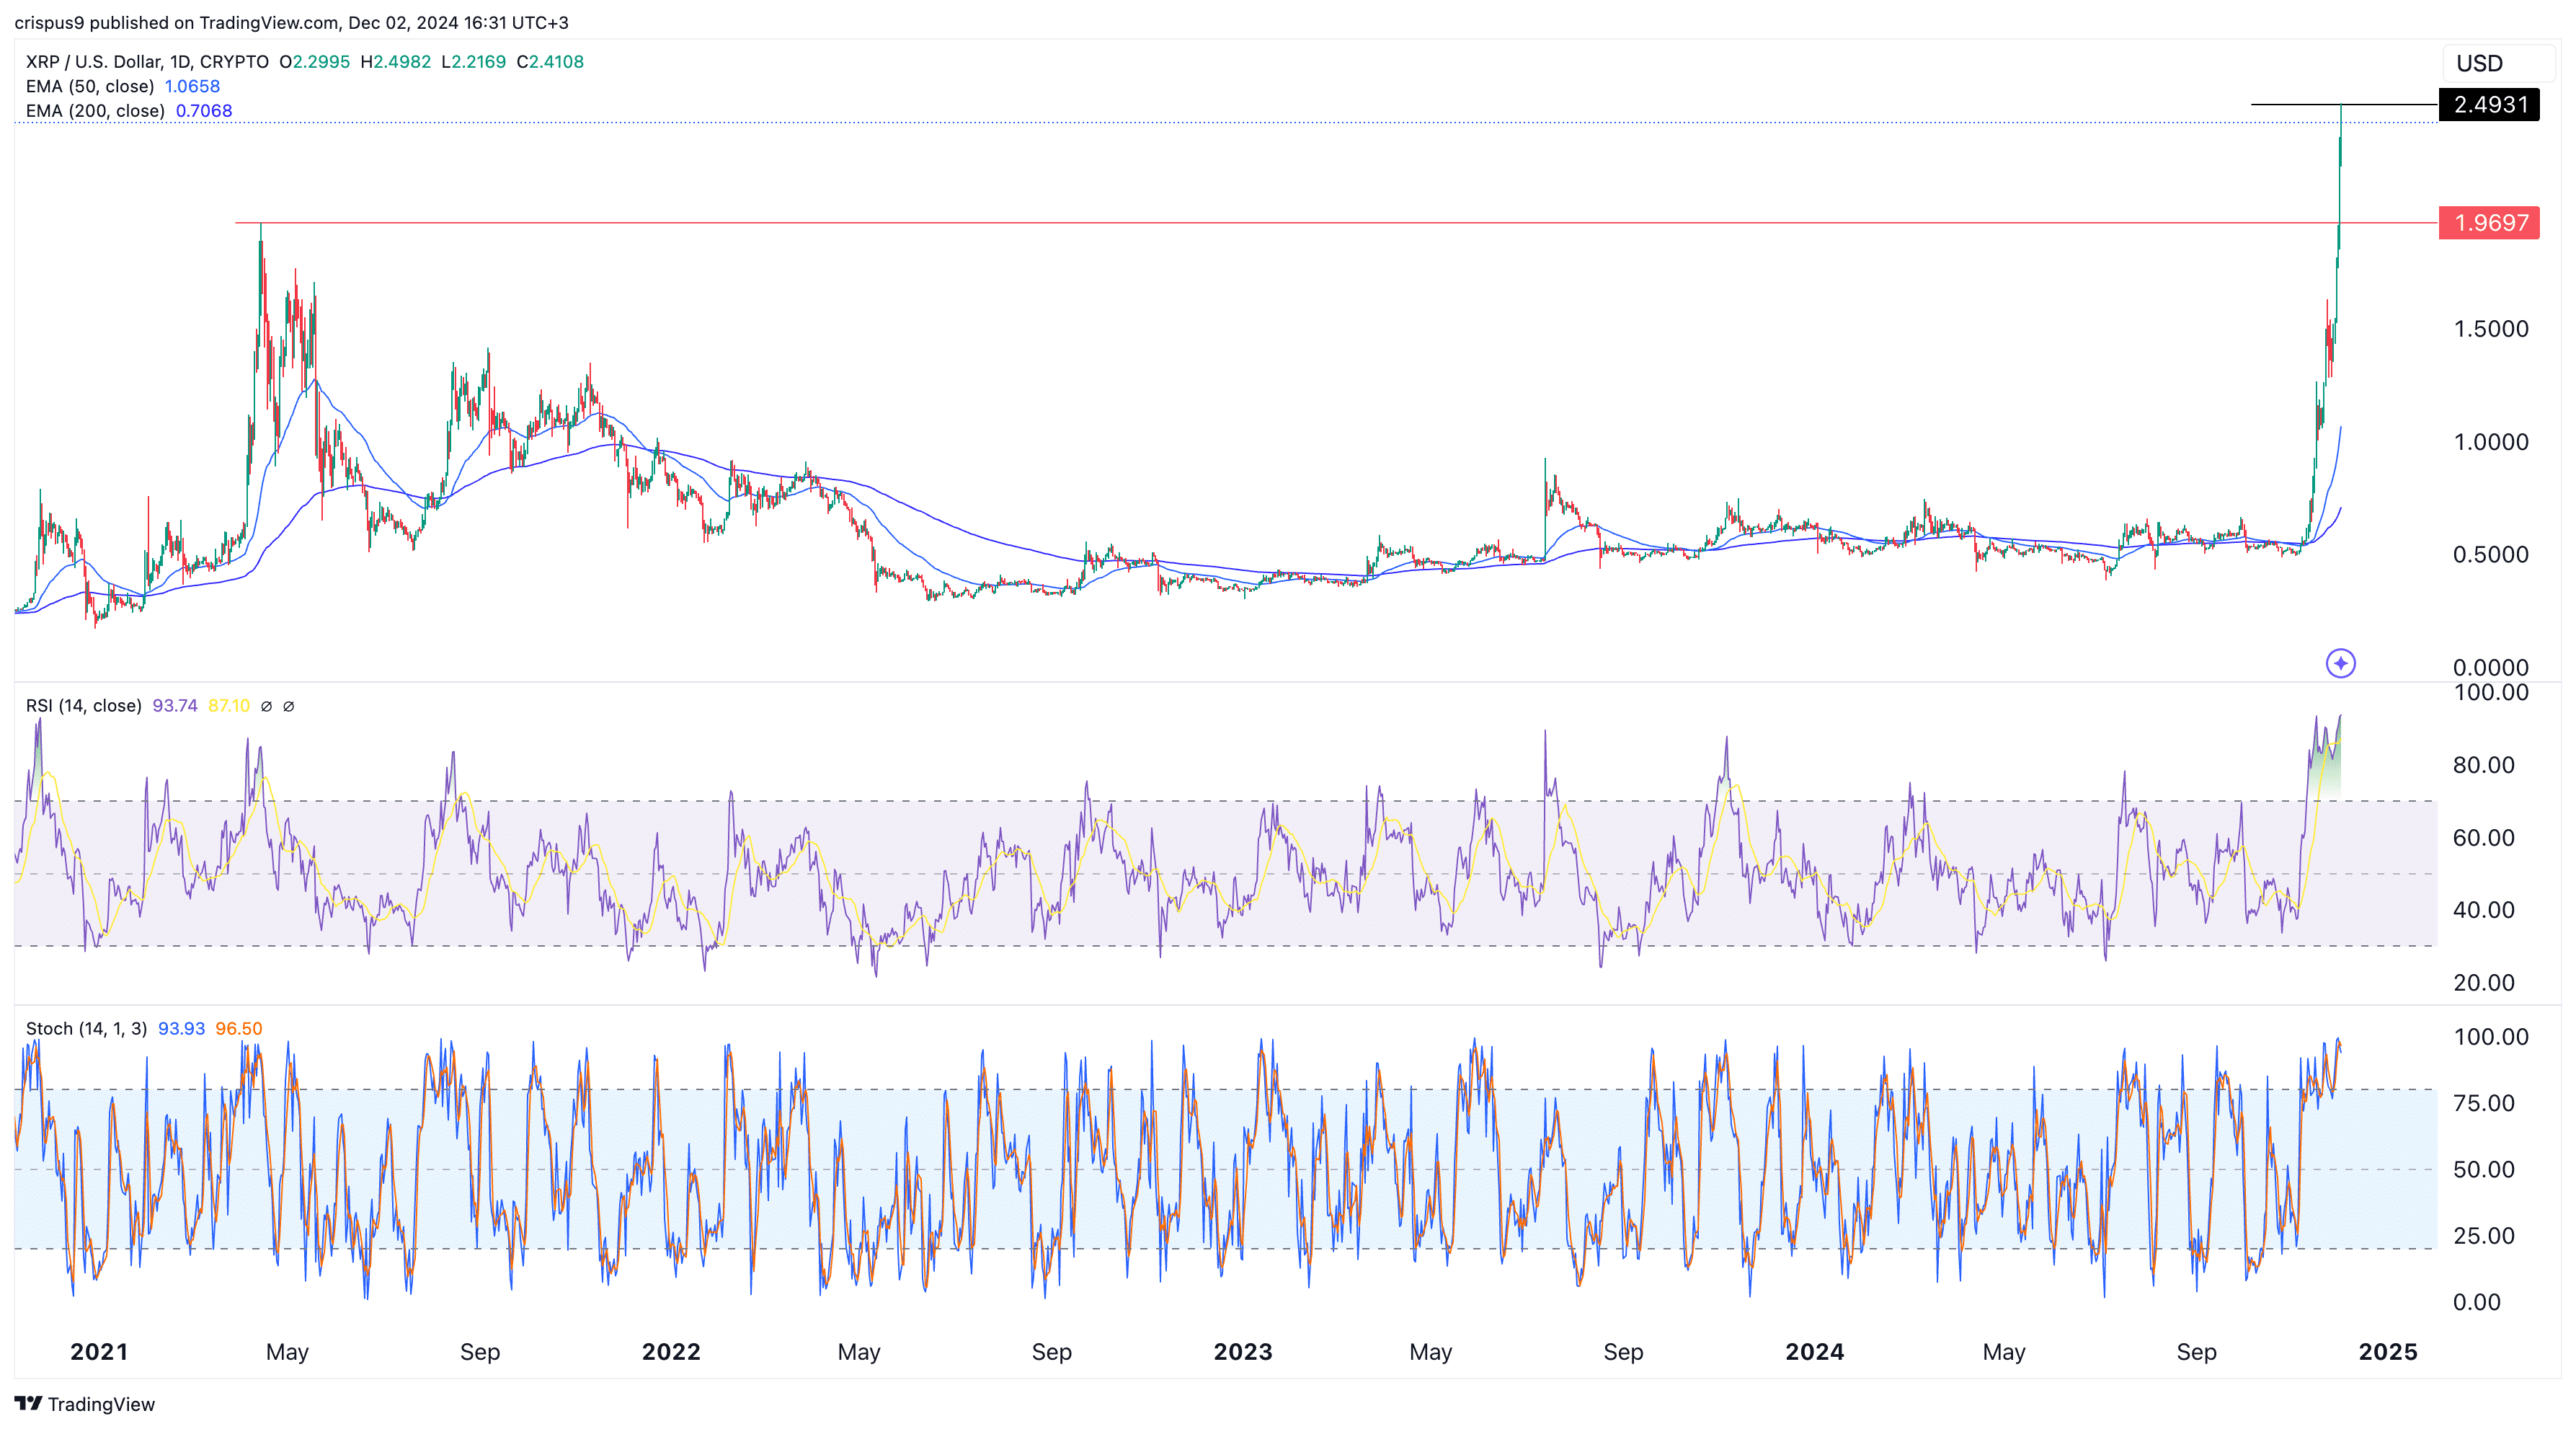Click the RSI value 93.74

point(175,706)
